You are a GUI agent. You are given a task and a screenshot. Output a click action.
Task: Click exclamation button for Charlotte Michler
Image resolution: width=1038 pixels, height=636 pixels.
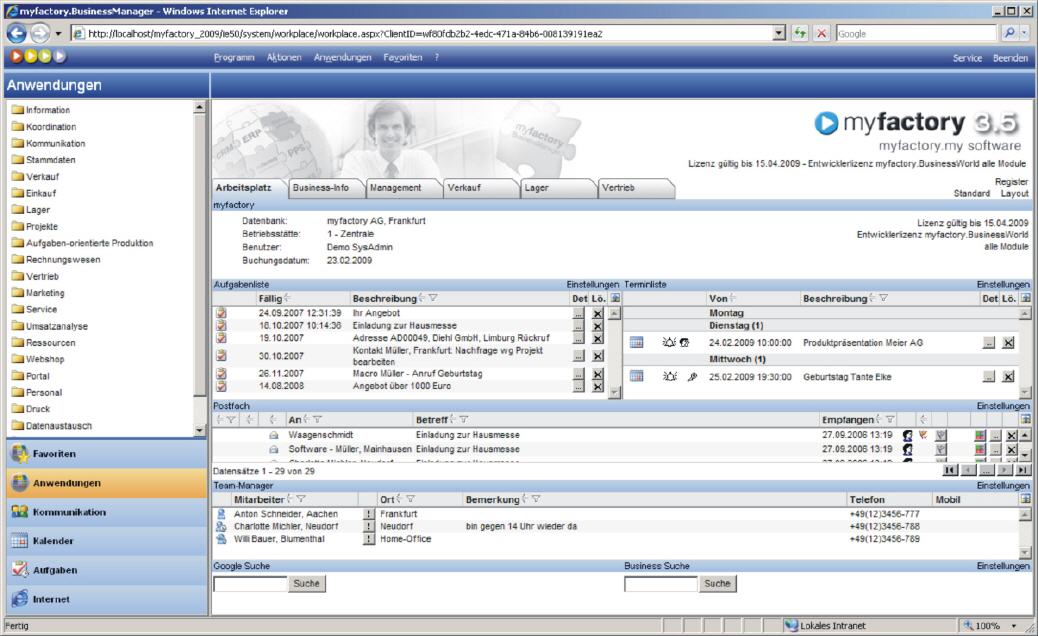[x=369, y=527]
